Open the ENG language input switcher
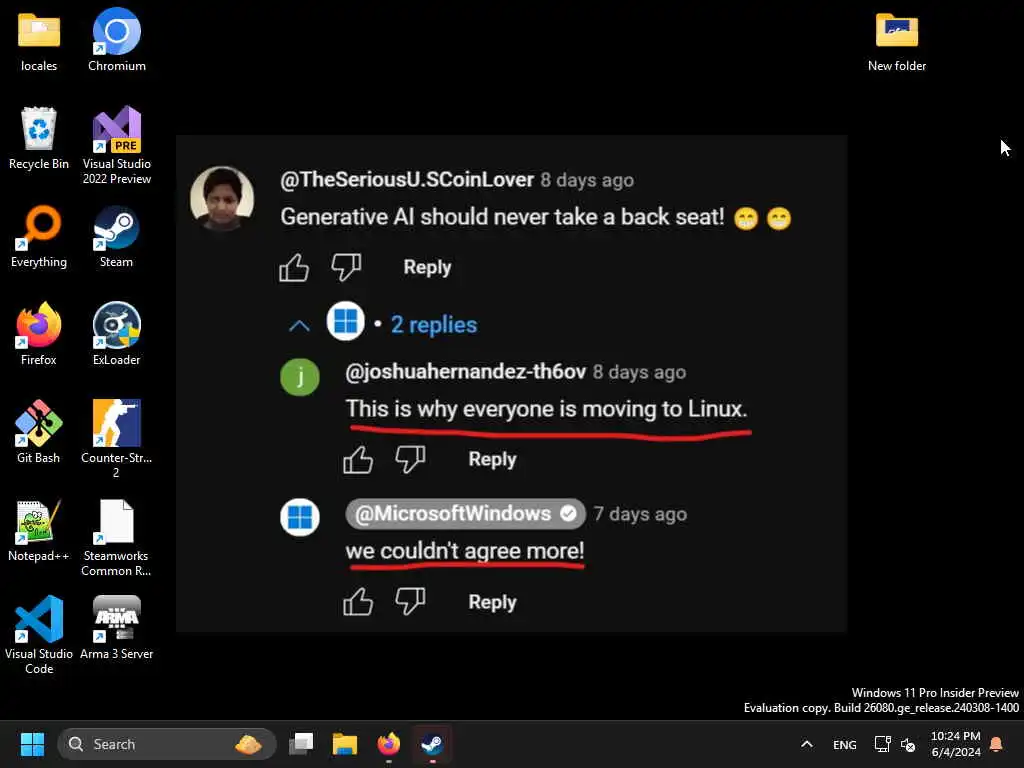 coord(844,744)
